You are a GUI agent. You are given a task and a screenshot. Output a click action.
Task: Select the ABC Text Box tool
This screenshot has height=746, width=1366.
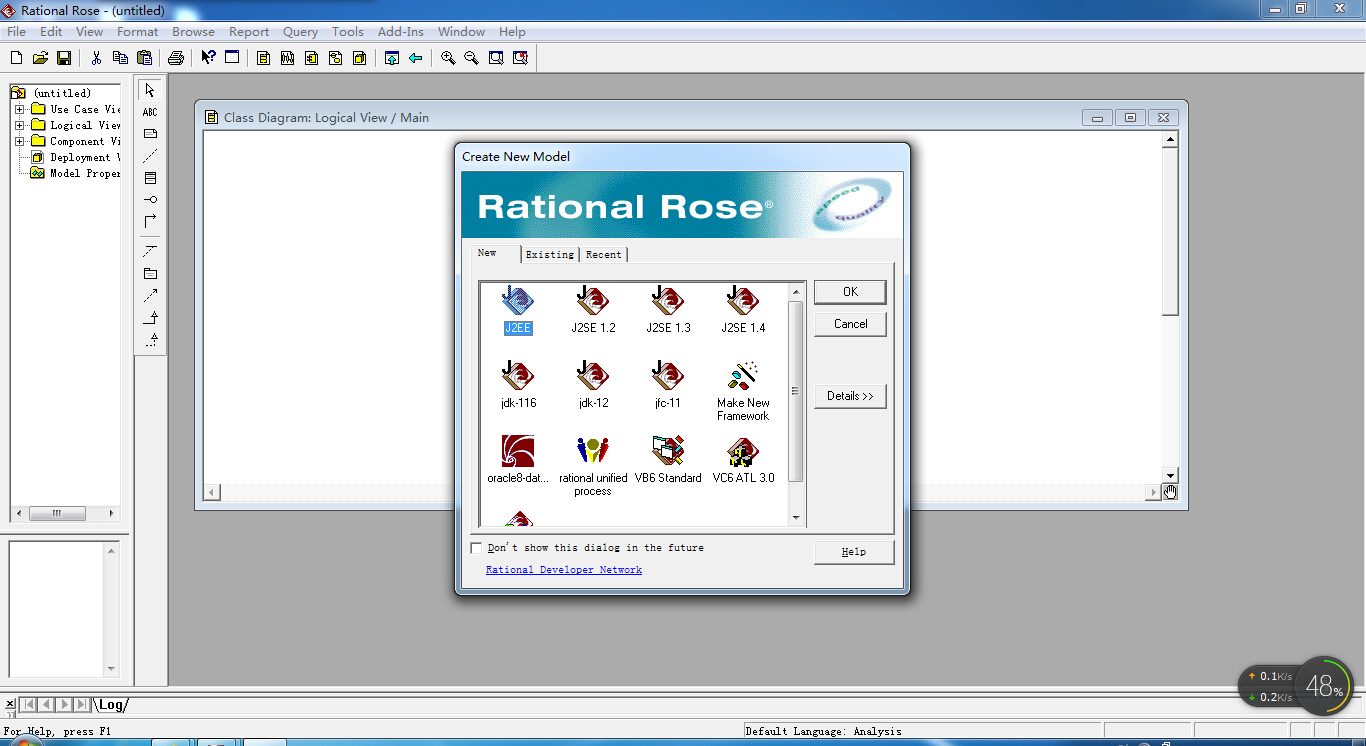pos(150,112)
